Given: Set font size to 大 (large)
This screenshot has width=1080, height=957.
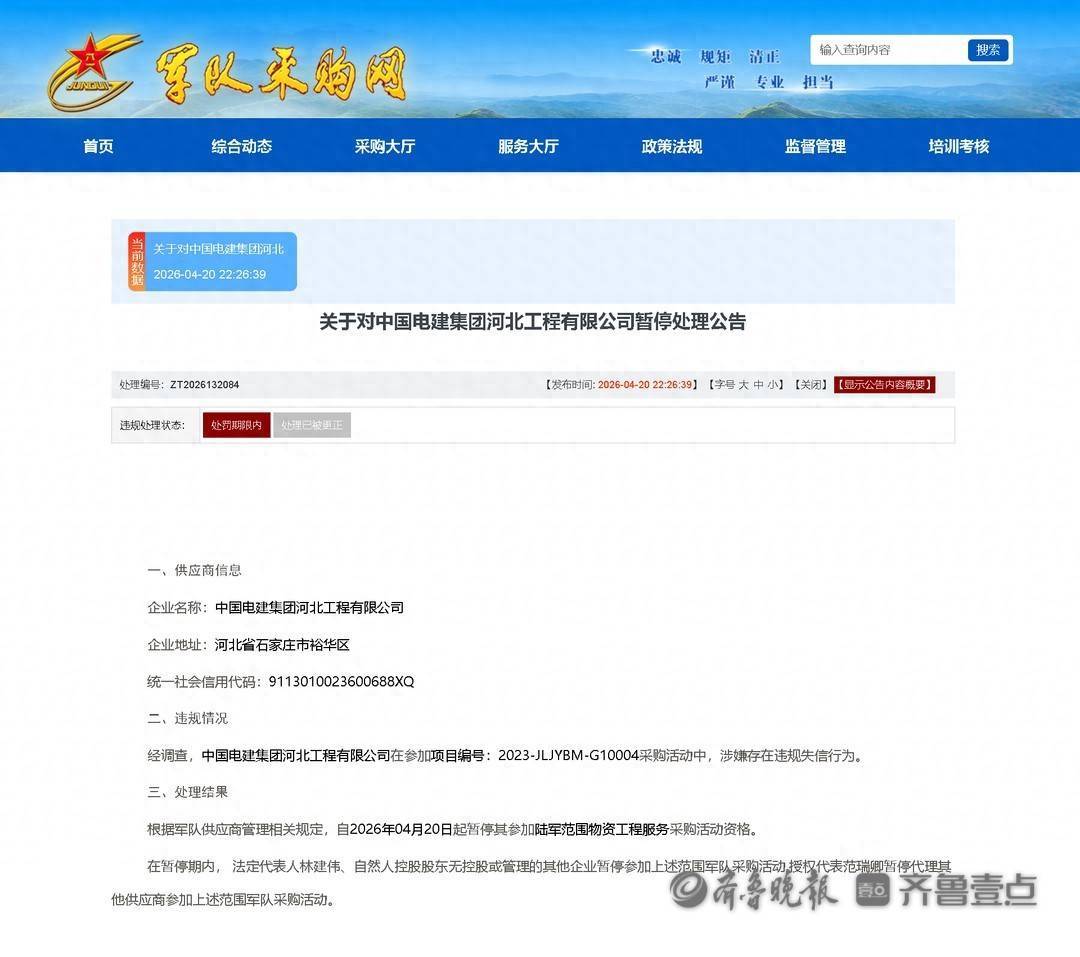Looking at the screenshot, I should (743, 385).
